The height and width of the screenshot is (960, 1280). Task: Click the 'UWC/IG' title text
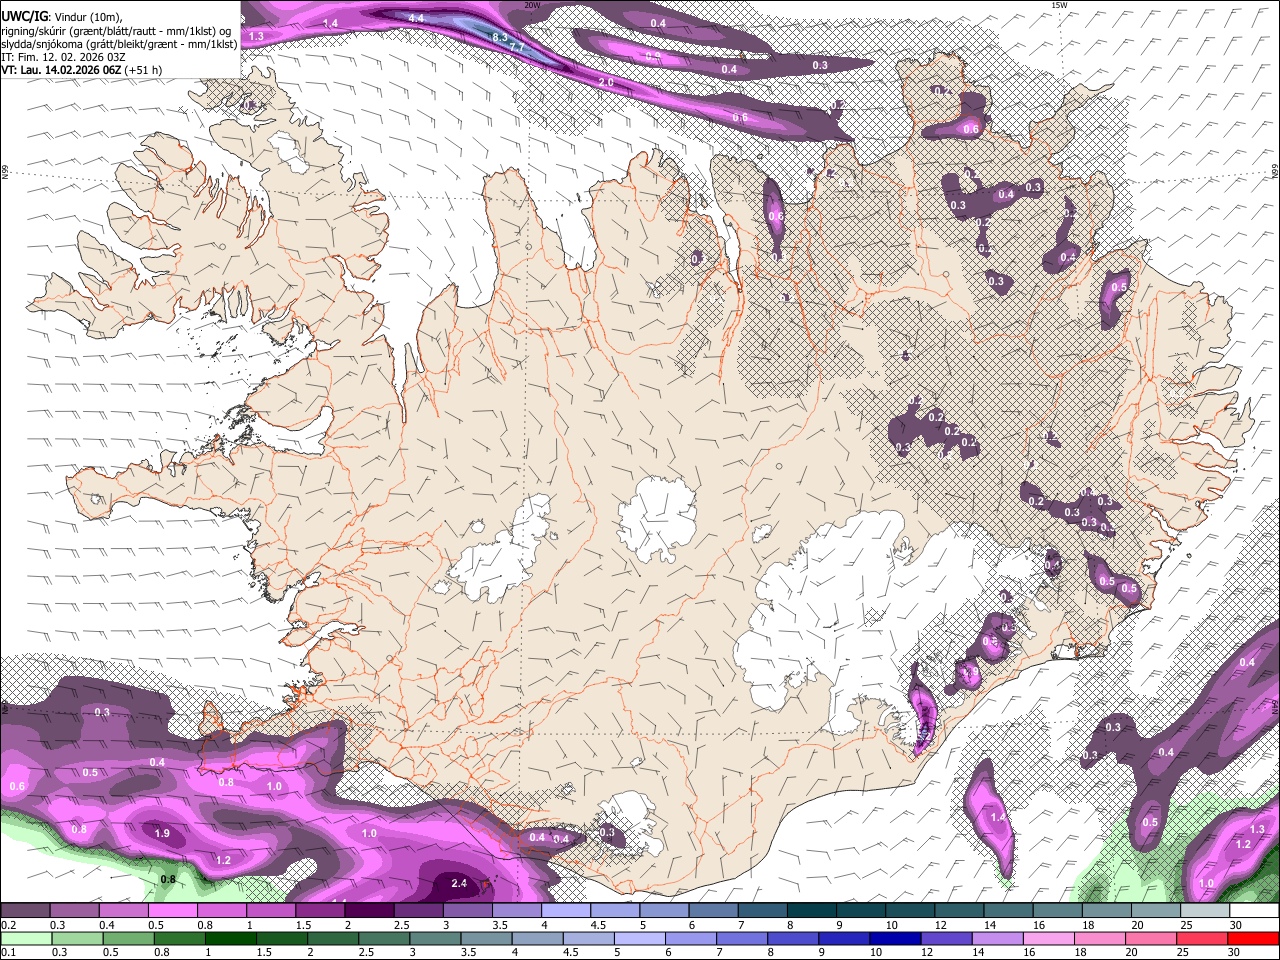point(24,17)
